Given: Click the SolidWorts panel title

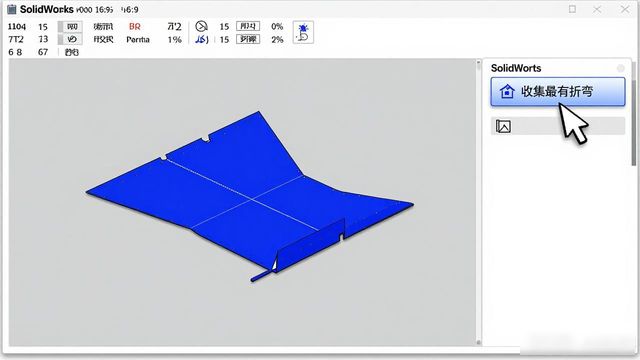Looking at the screenshot, I should (x=516, y=68).
